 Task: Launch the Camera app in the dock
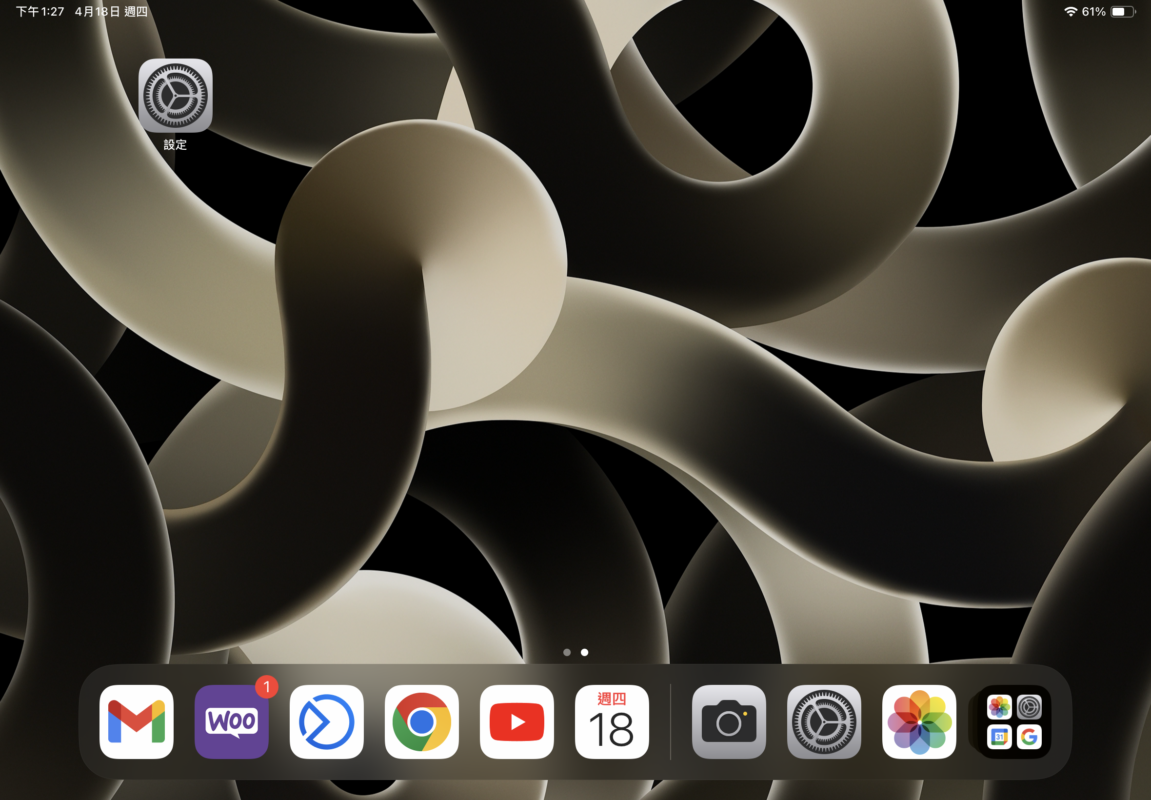729,721
